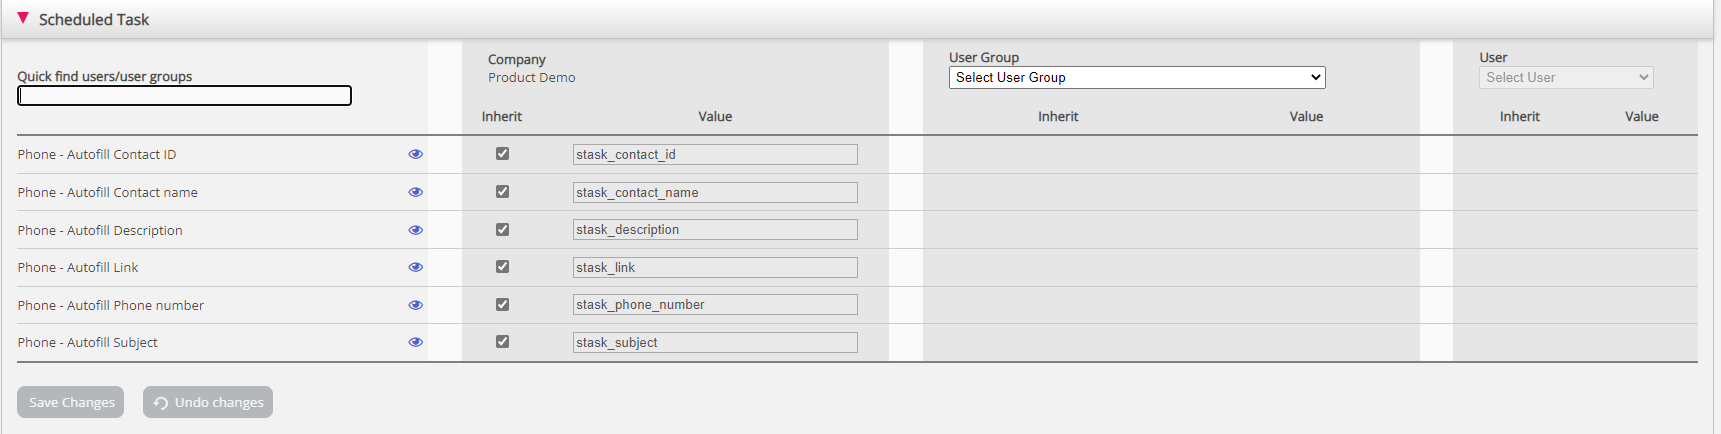The image size is (1721, 434).
Task: Open the Select User dropdown
Action: coord(1565,77)
